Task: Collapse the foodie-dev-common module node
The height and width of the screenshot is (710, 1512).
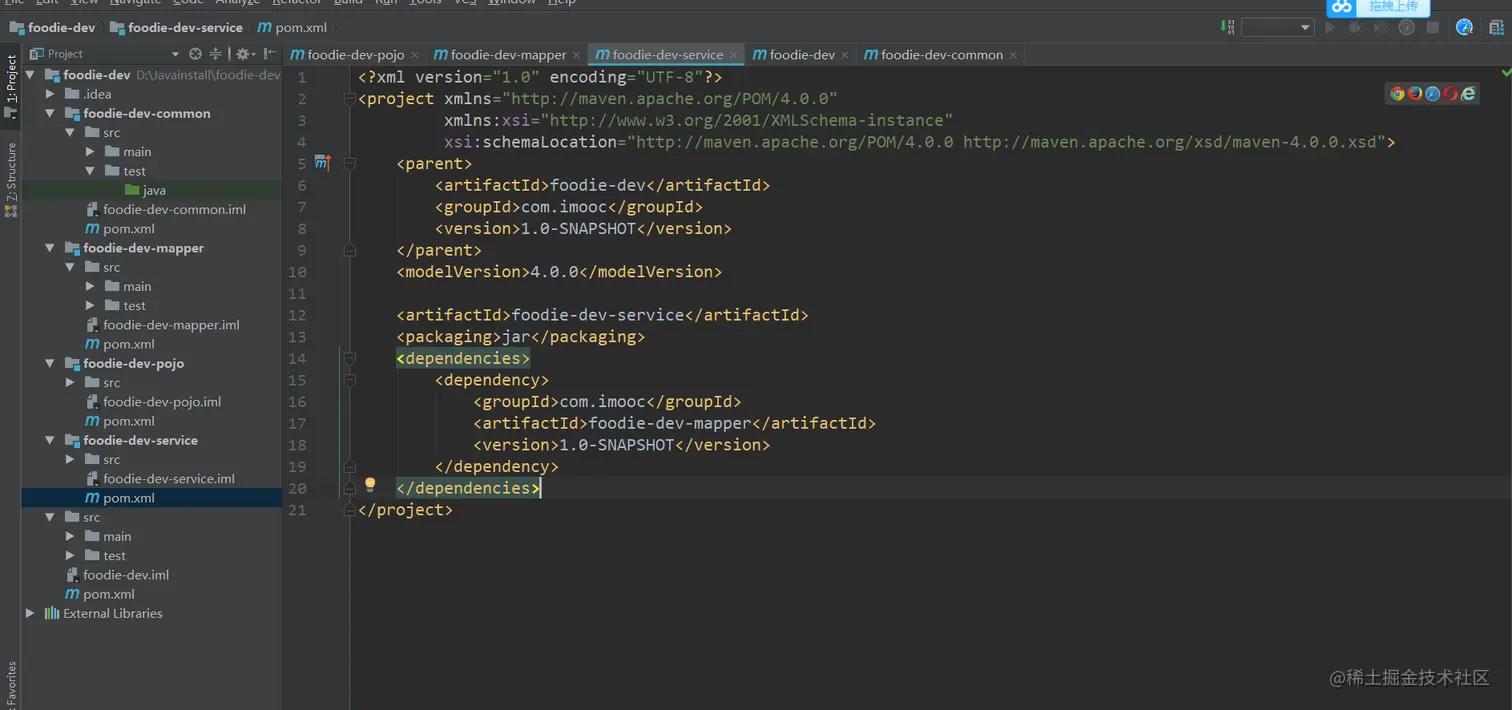Action: [x=50, y=113]
